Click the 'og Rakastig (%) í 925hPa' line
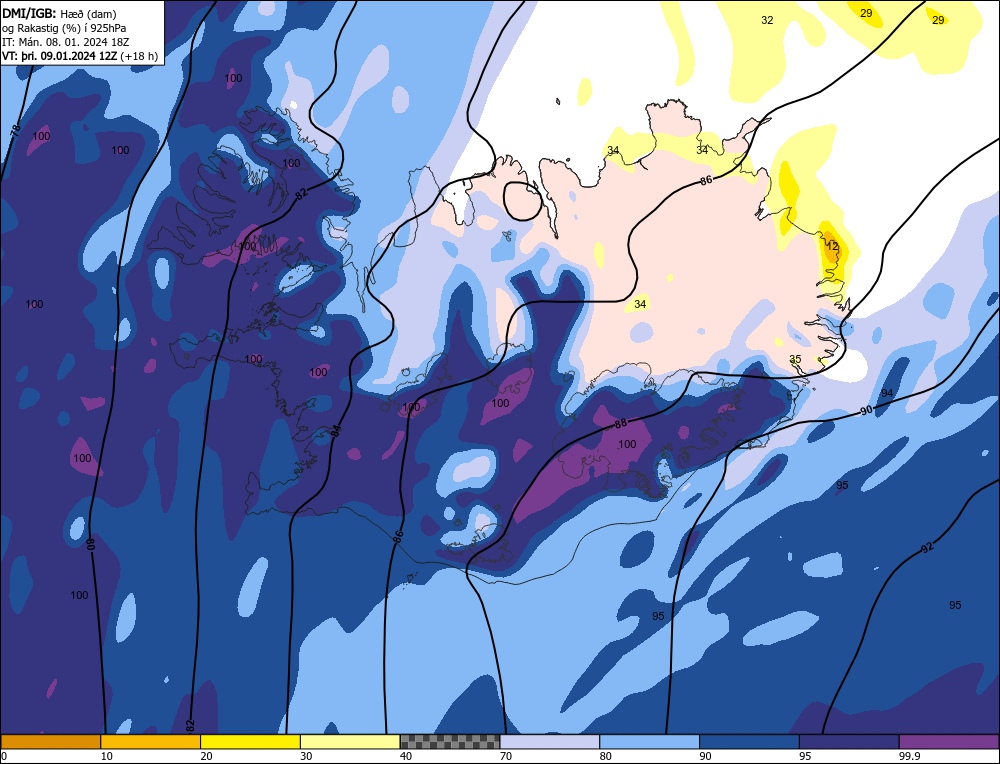Image resolution: width=1000 pixels, height=764 pixels. (x=64, y=28)
